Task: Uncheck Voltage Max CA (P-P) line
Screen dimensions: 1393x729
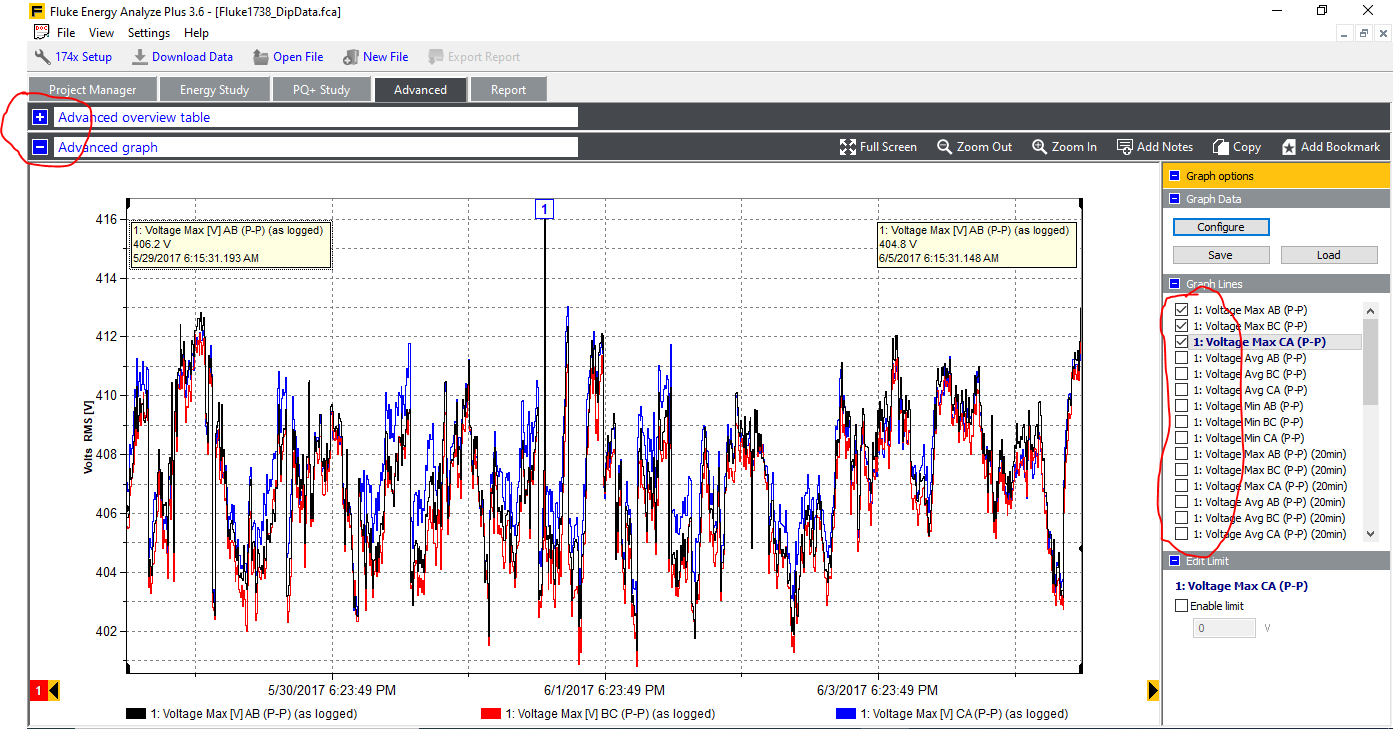Action: 1182,342
